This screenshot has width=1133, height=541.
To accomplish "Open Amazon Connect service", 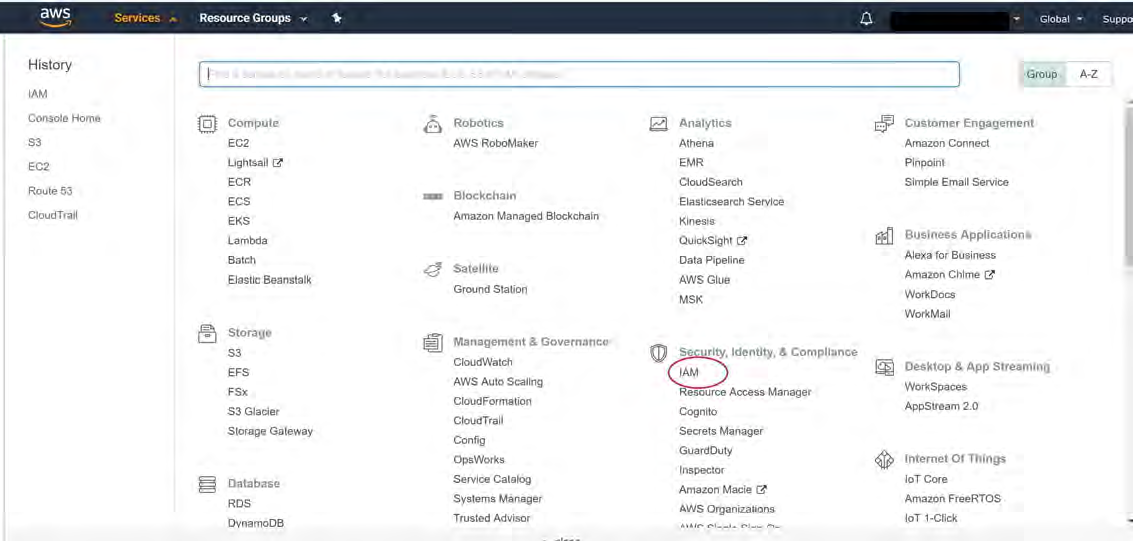I will point(947,144).
